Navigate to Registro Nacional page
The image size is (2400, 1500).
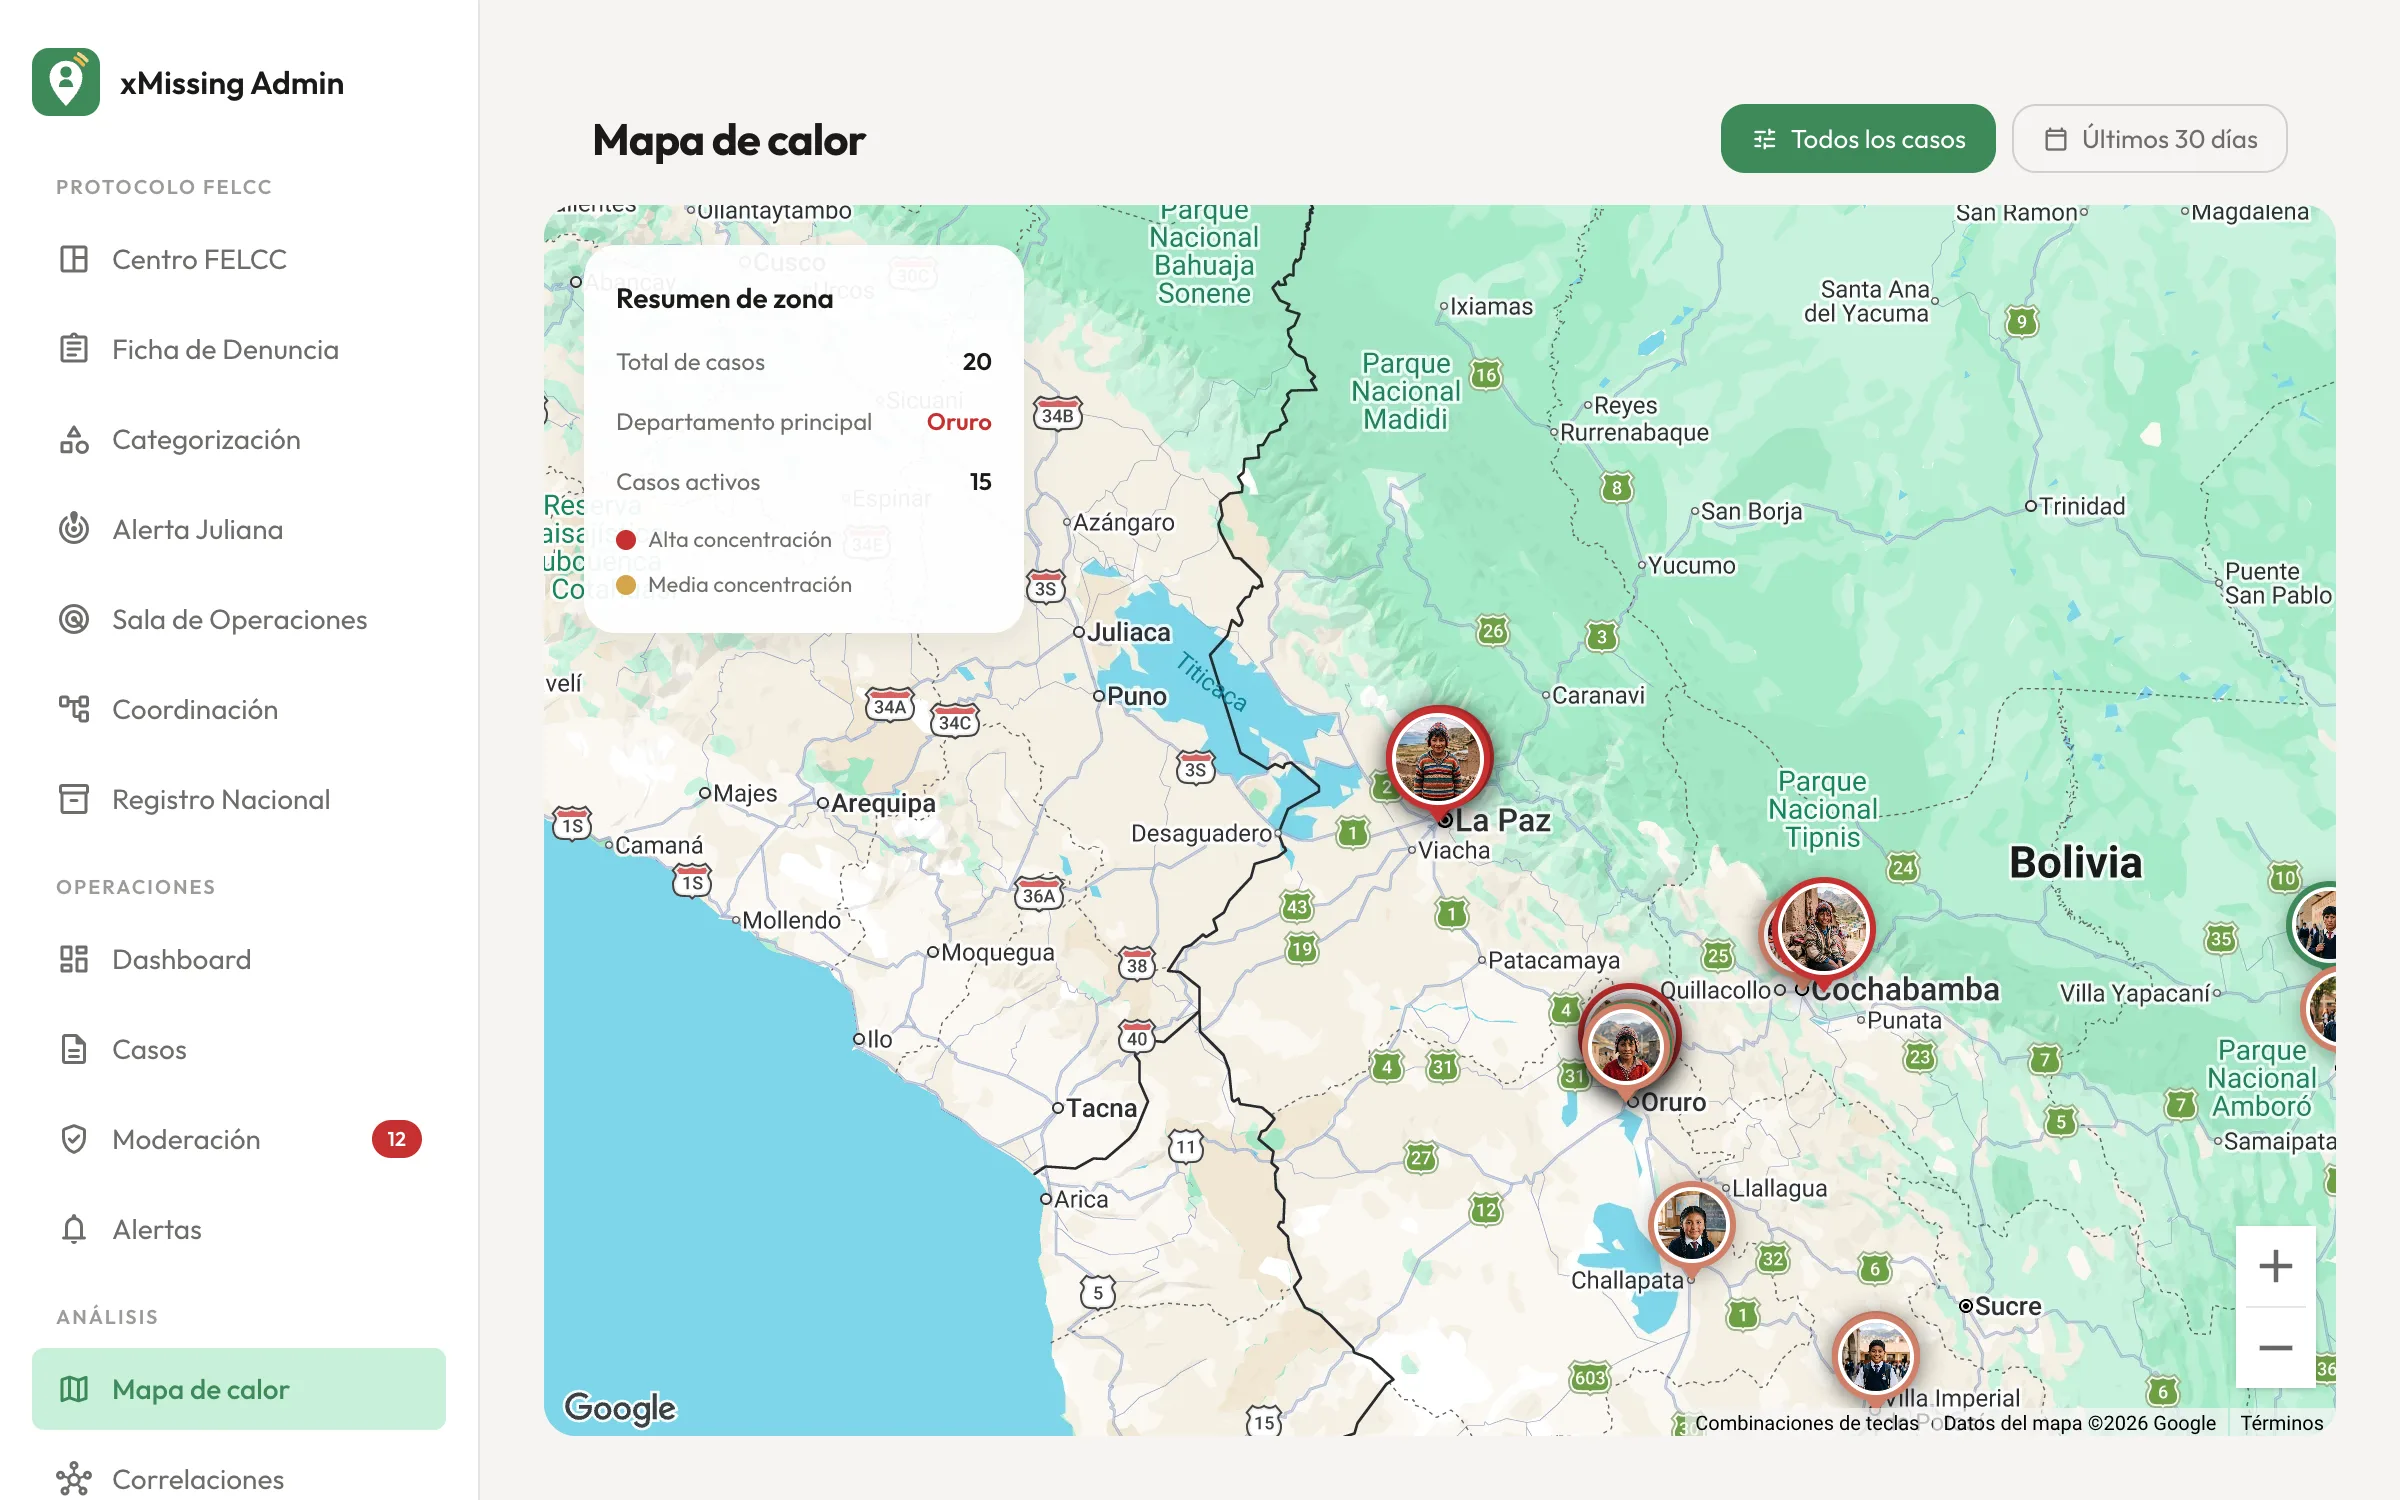(x=239, y=799)
